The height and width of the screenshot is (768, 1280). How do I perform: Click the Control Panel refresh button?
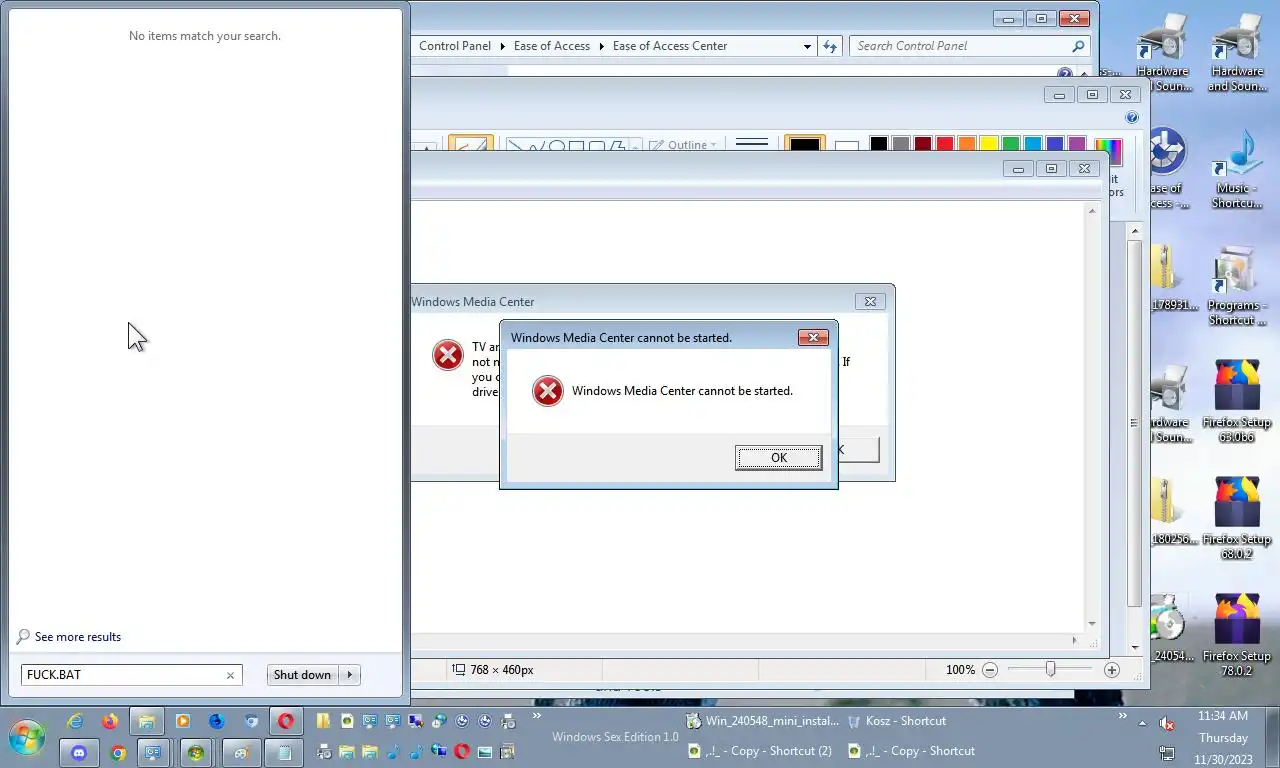pos(829,46)
